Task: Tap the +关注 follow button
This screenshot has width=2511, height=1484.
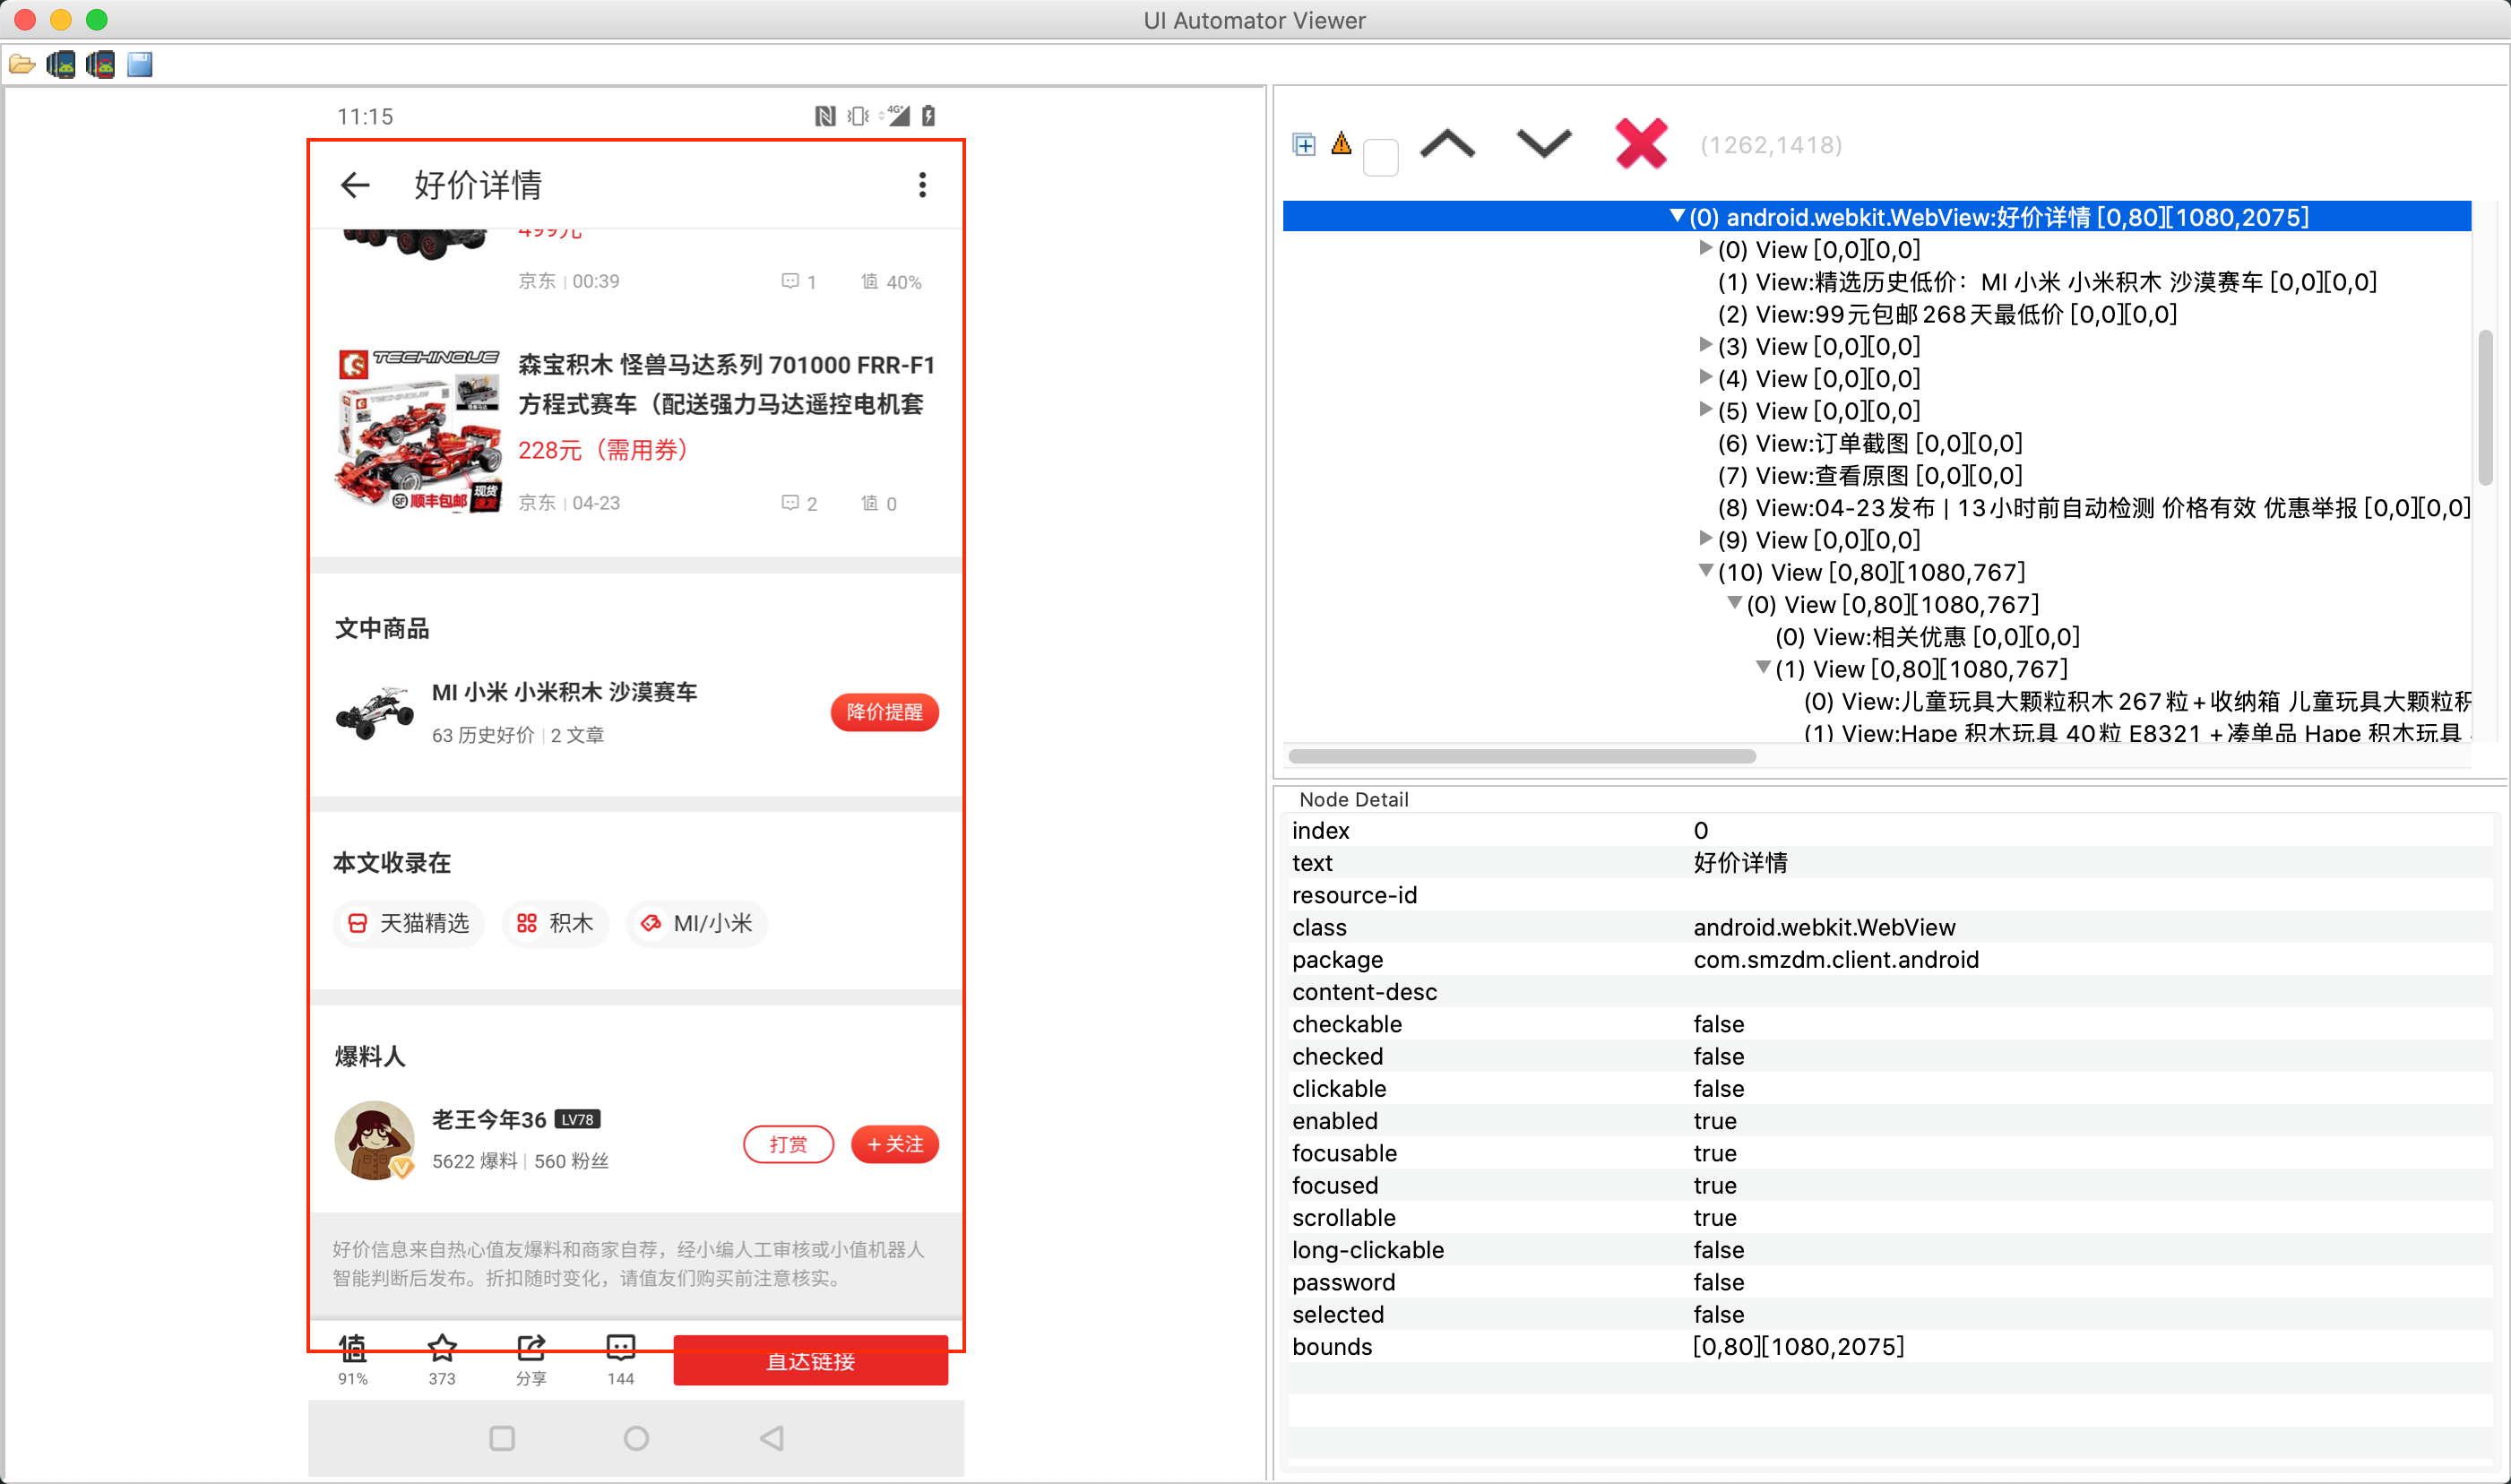Action: click(894, 1144)
